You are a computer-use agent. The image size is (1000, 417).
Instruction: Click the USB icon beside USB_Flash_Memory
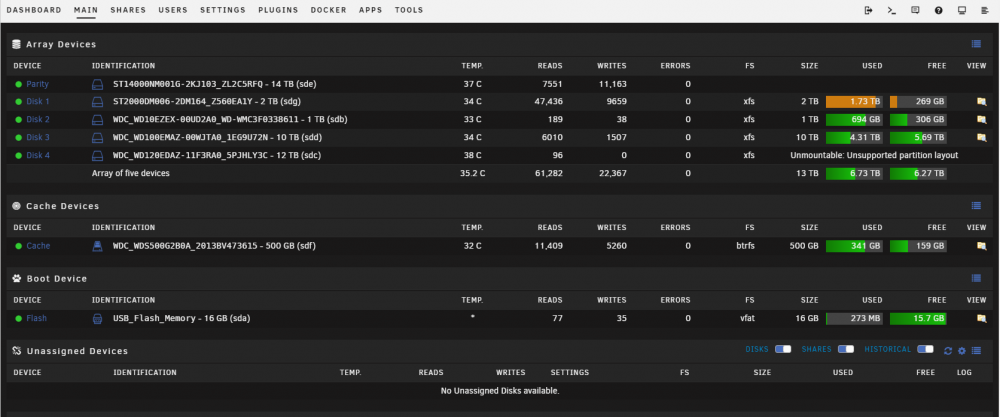pyautogui.click(x=98, y=319)
